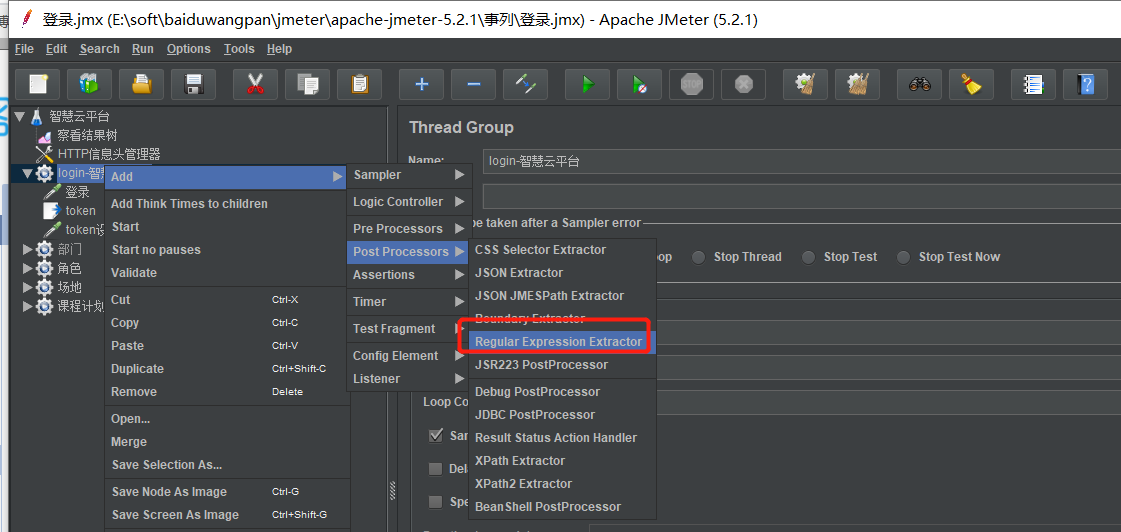
Task: Choose XPath2 Extractor
Action: point(562,483)
